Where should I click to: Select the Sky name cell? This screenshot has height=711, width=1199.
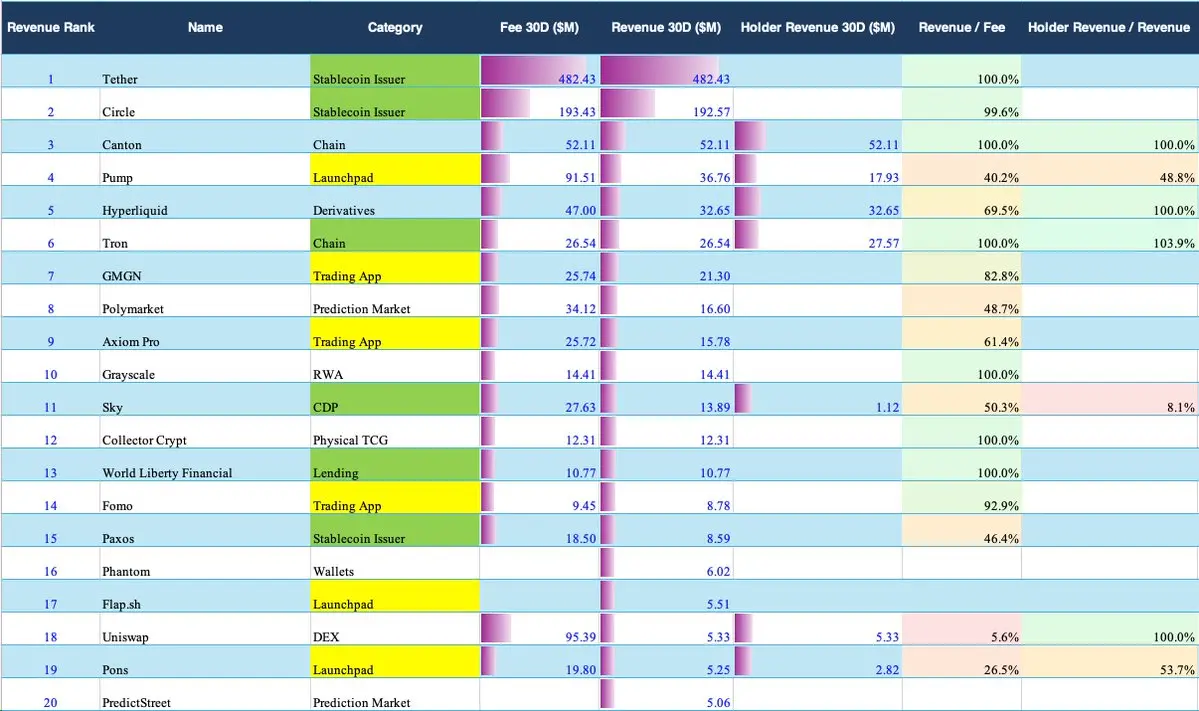205,400
